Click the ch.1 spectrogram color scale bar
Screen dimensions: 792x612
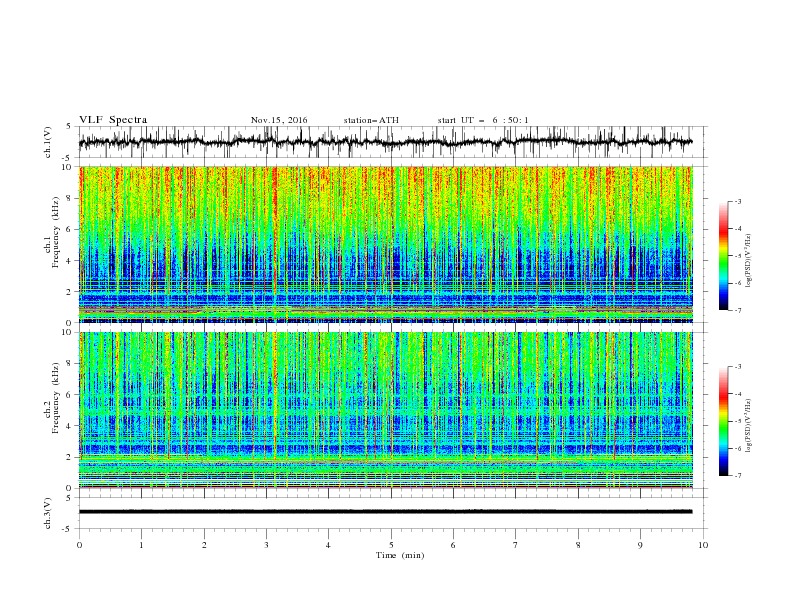pos(723,256)
